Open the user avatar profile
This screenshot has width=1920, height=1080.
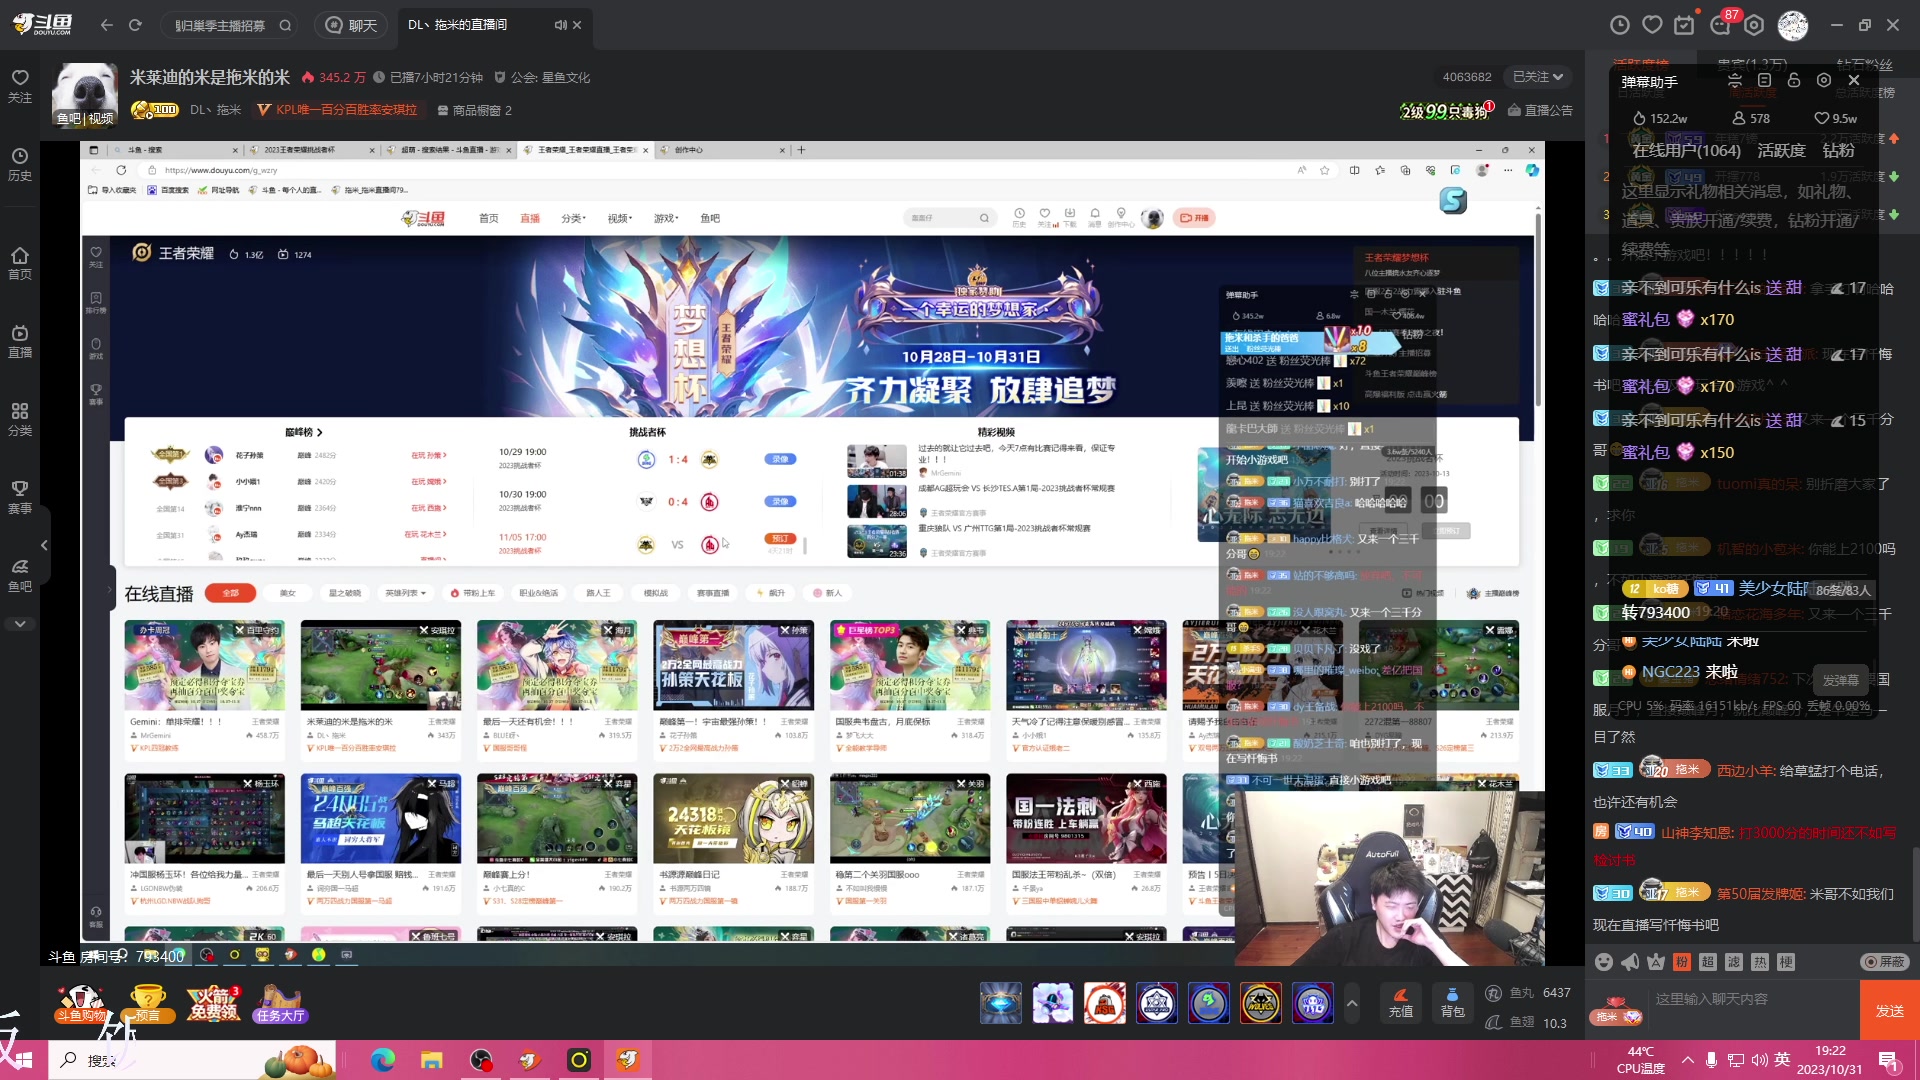click(x=1792, y=25)
